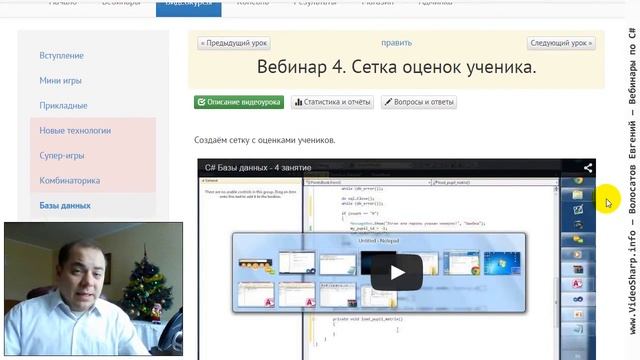Click the править link
The image size is (640, 360).
[396, 42]
